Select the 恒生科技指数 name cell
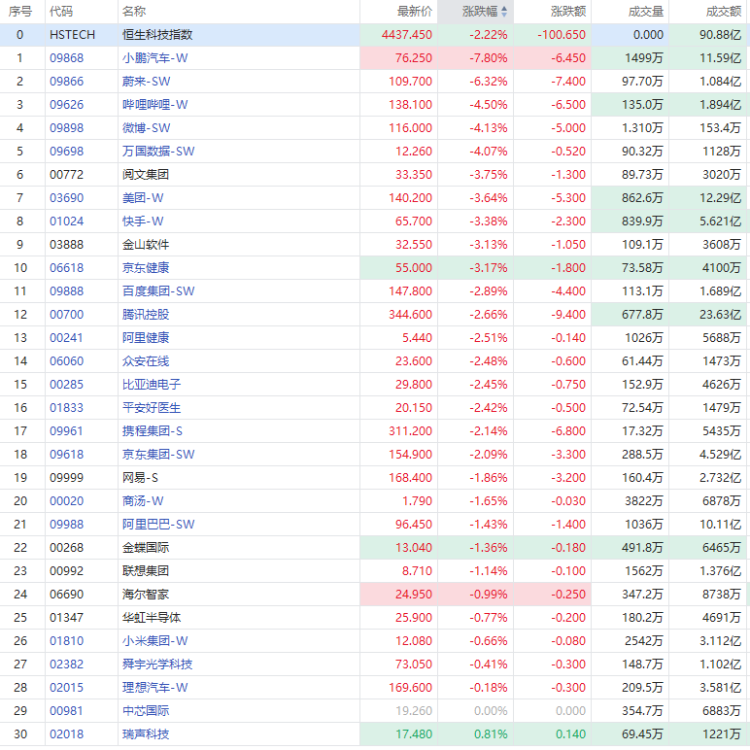The width and height of the screenshot is (750, 750). pyautogui.click(x=157, y=35)
